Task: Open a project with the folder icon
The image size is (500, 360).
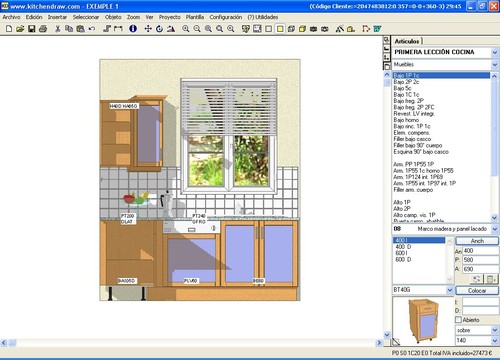Action: [x=20, y=29]
